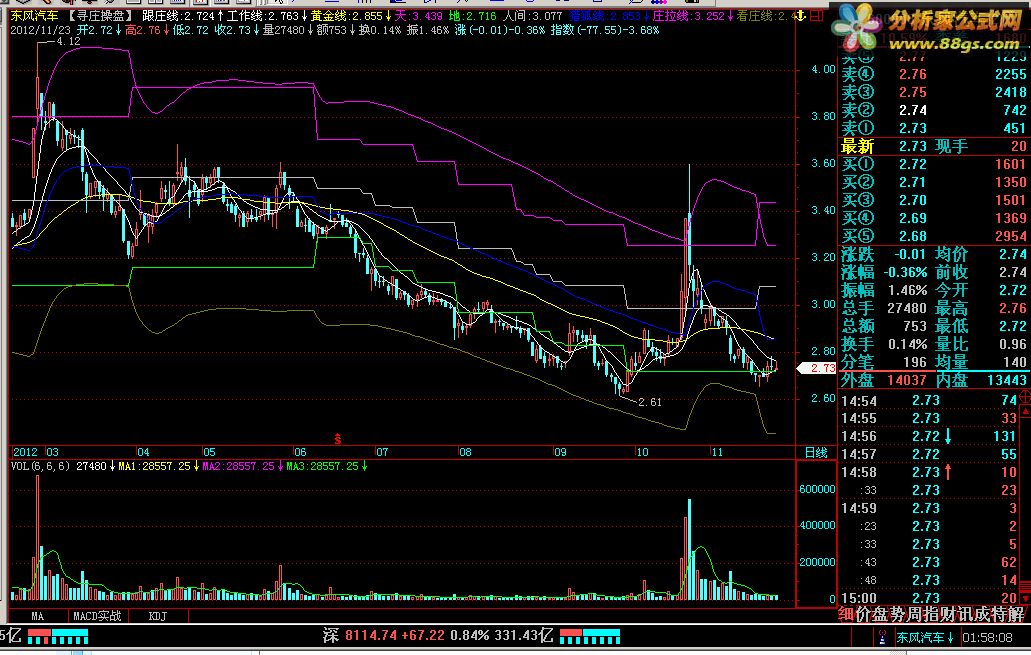Open the 成 tab in quote panel
The height and width of the screenshot is (655, 1031).
coord(983,614)
